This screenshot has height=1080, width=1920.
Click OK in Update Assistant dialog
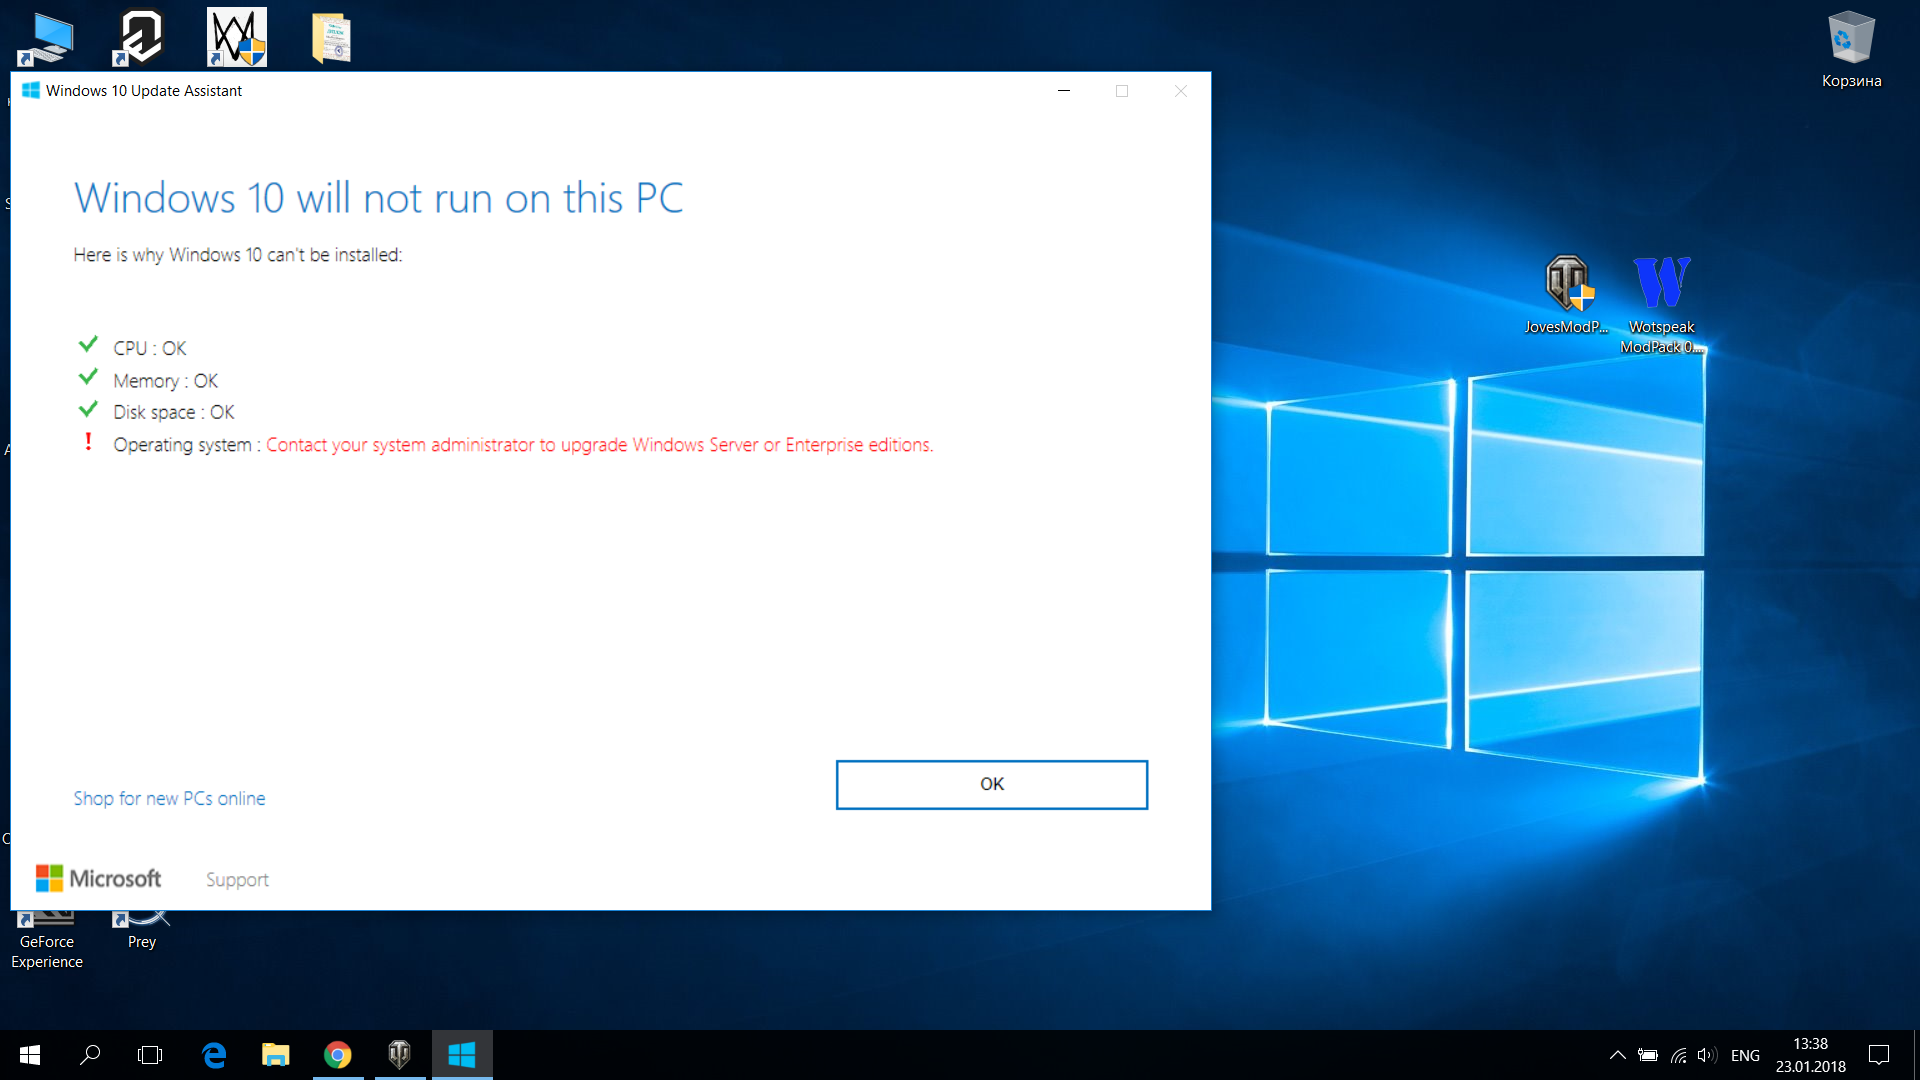(x=991, y=784)
